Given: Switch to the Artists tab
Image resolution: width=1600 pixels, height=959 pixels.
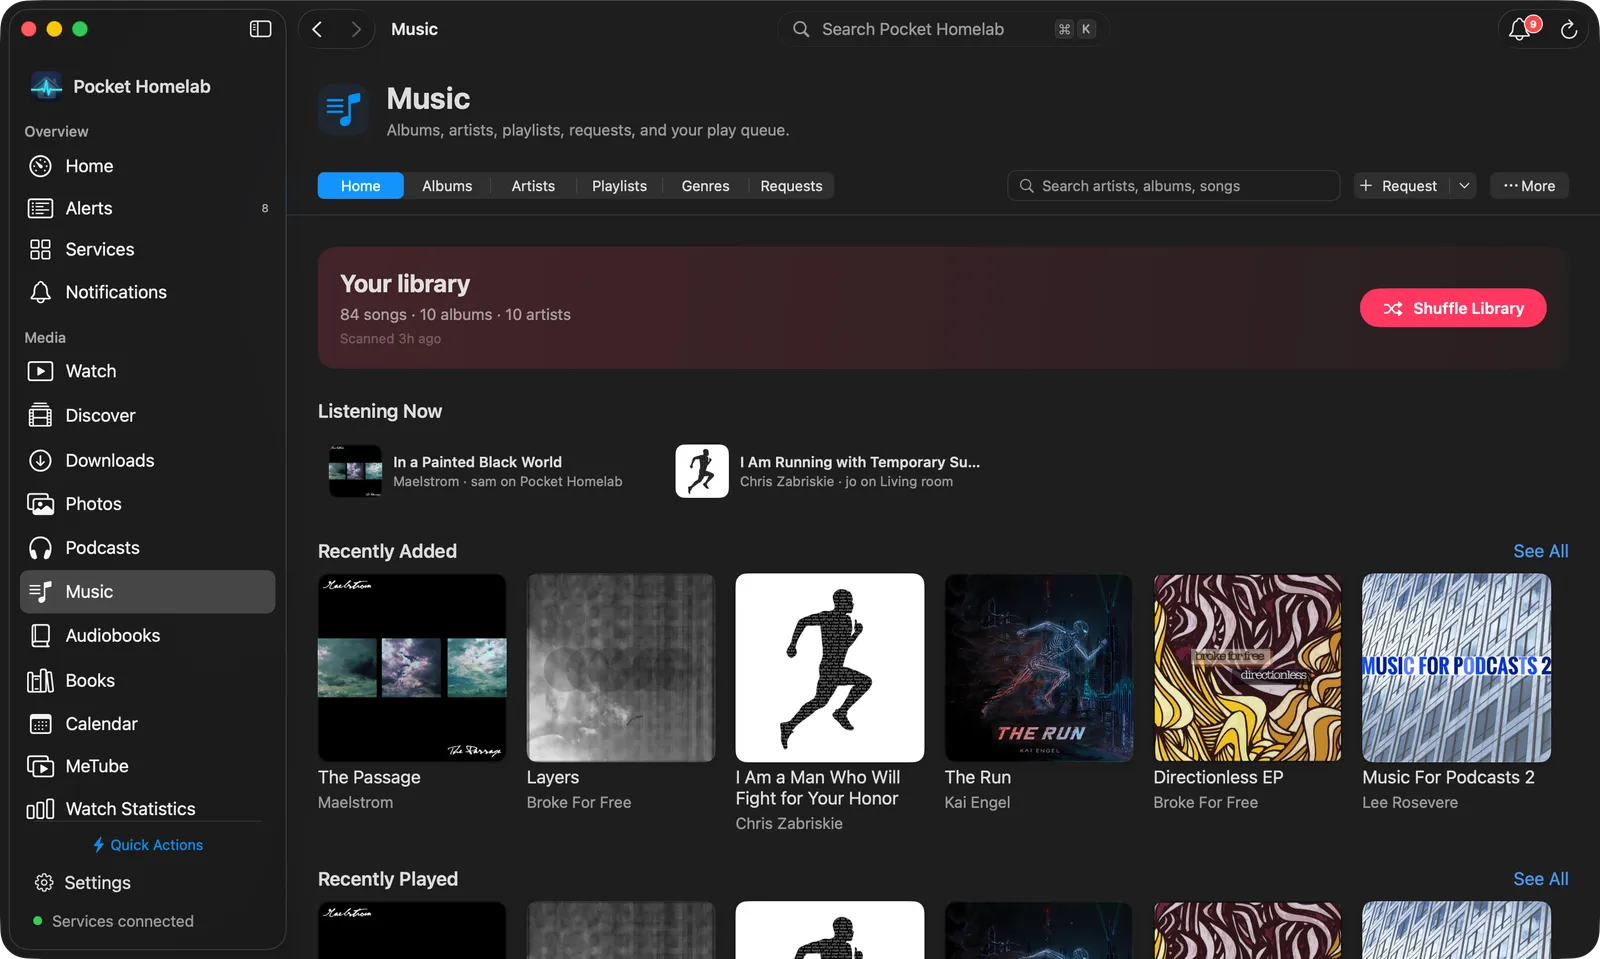Looking at the screenshot, I should 533,186.
